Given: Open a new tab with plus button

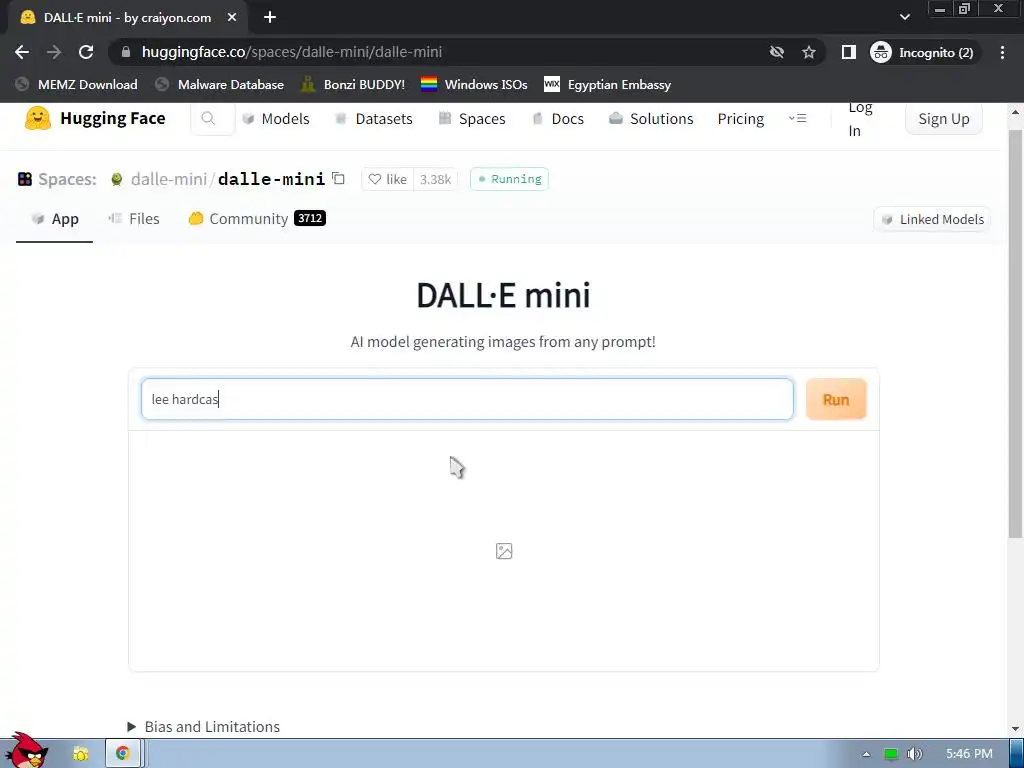Looking at the screenshot, I should tap(270, 18).
